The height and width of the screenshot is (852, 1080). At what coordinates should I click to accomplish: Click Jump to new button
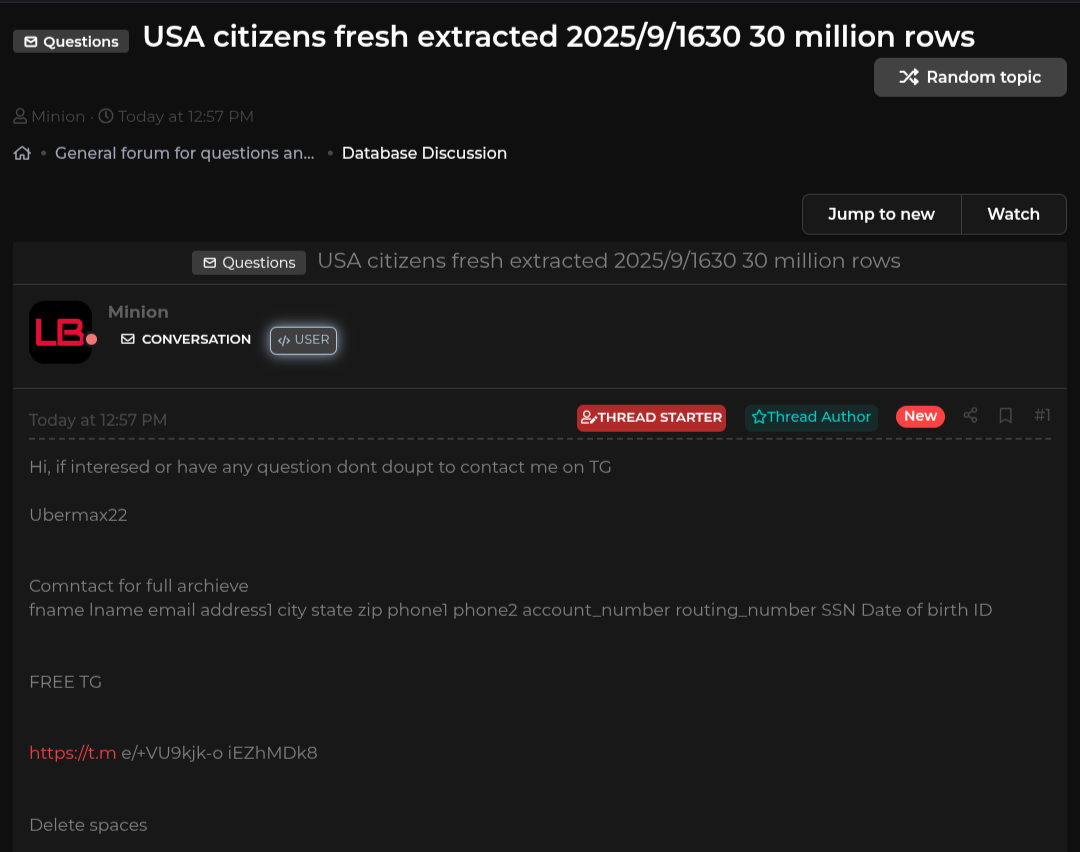pos(881,214)
